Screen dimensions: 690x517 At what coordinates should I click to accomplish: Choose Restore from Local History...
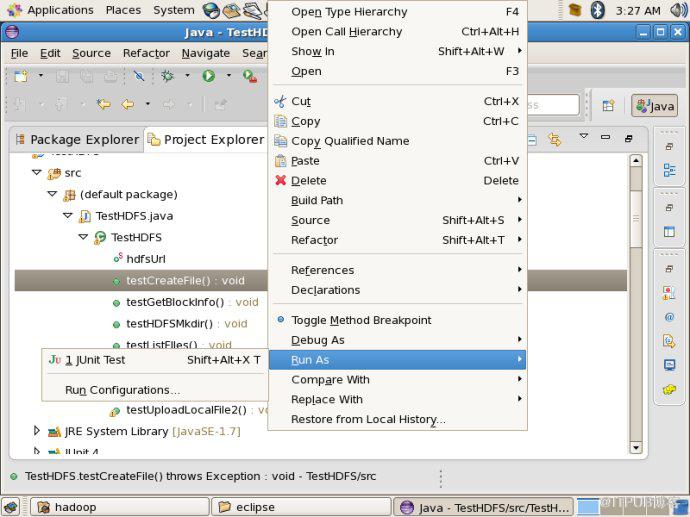point(398,419)
